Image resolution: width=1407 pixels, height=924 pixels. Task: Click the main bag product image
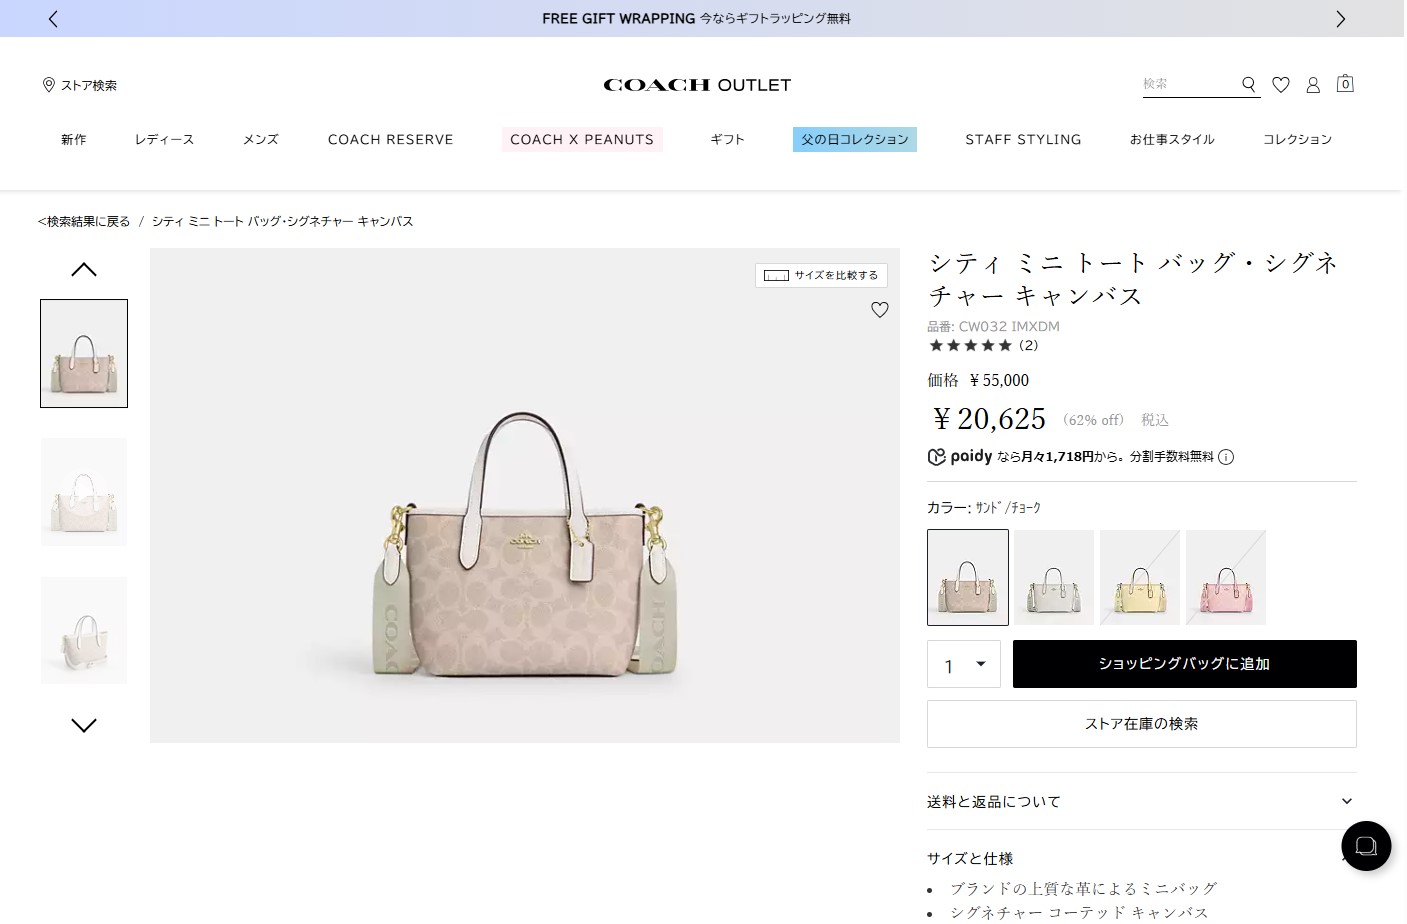525,495
